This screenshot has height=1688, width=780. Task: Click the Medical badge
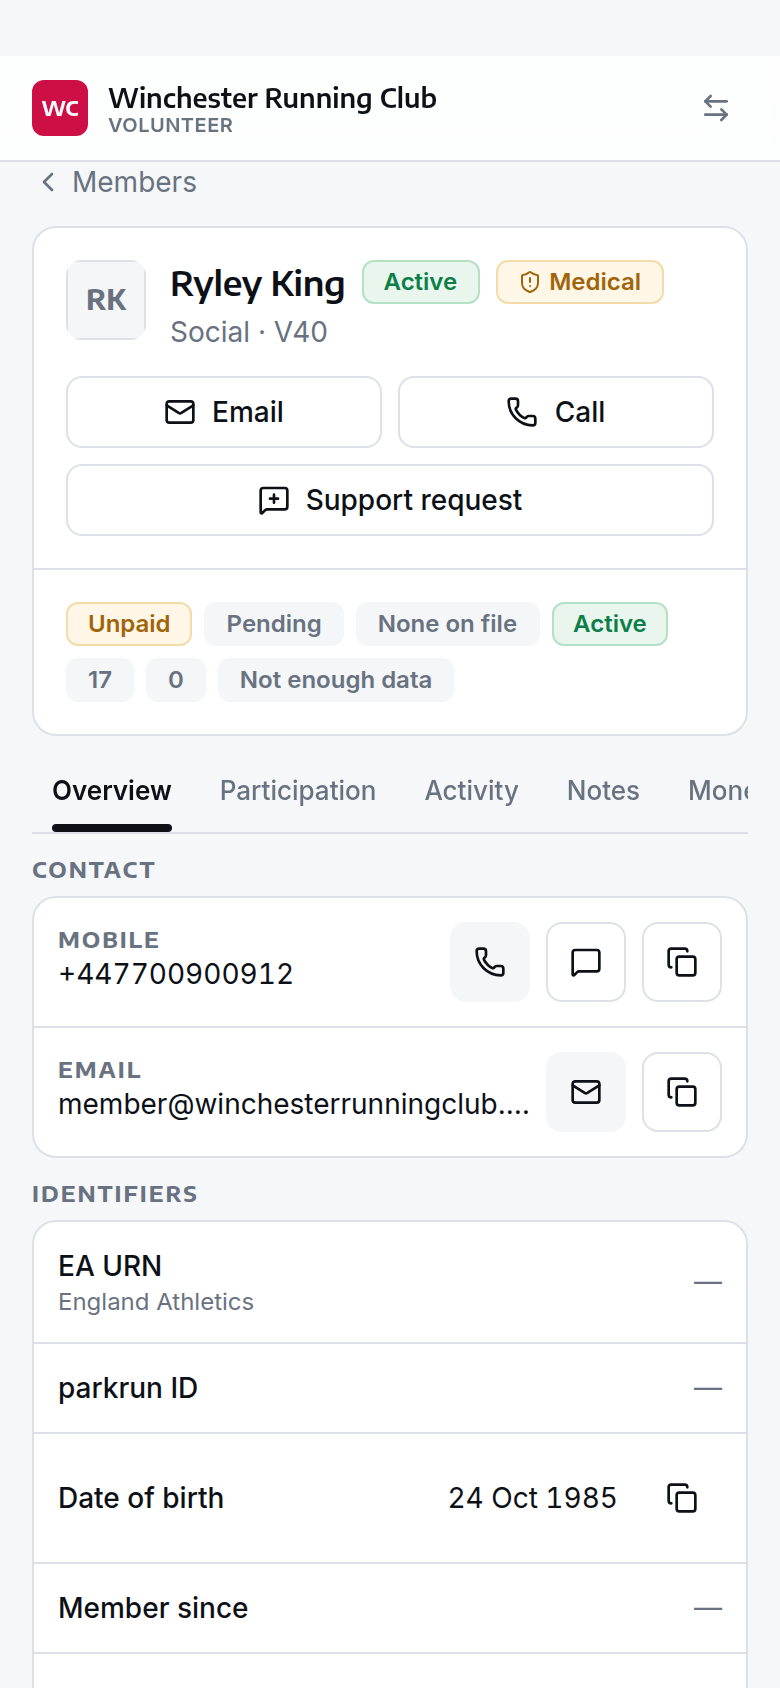[x=580, y=282]
